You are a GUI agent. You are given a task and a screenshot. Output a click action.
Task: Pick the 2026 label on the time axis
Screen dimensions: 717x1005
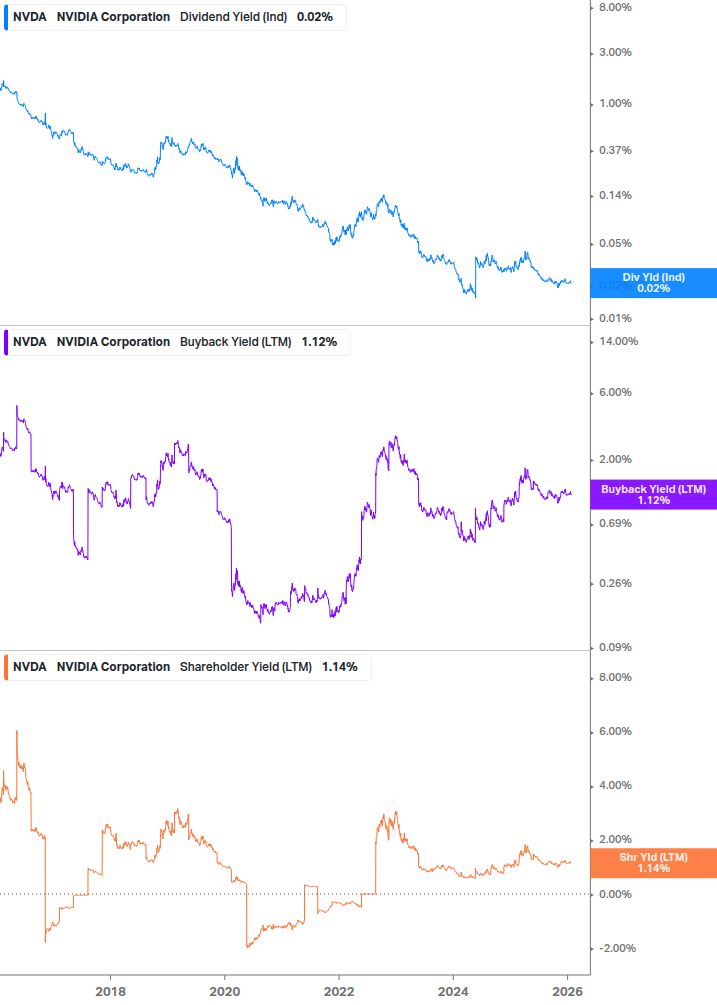click(x=567, y=990)
